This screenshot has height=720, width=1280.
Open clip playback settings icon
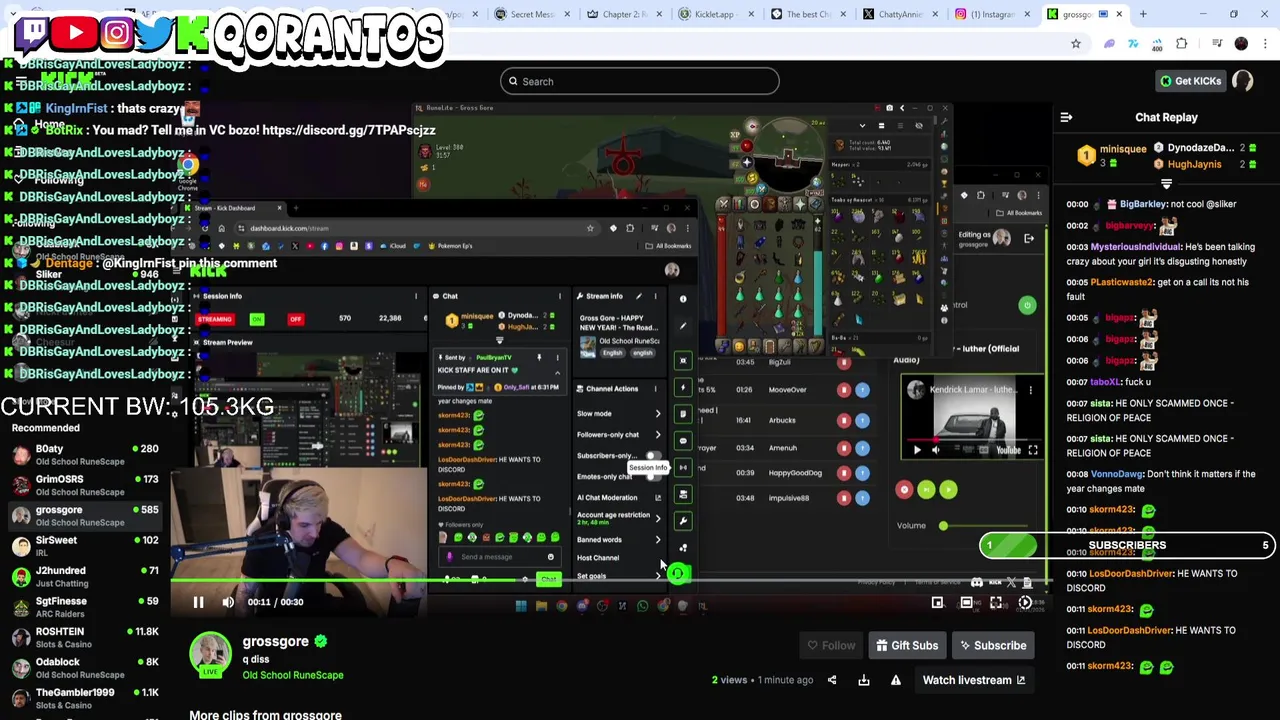click(x=1025, y=602)
